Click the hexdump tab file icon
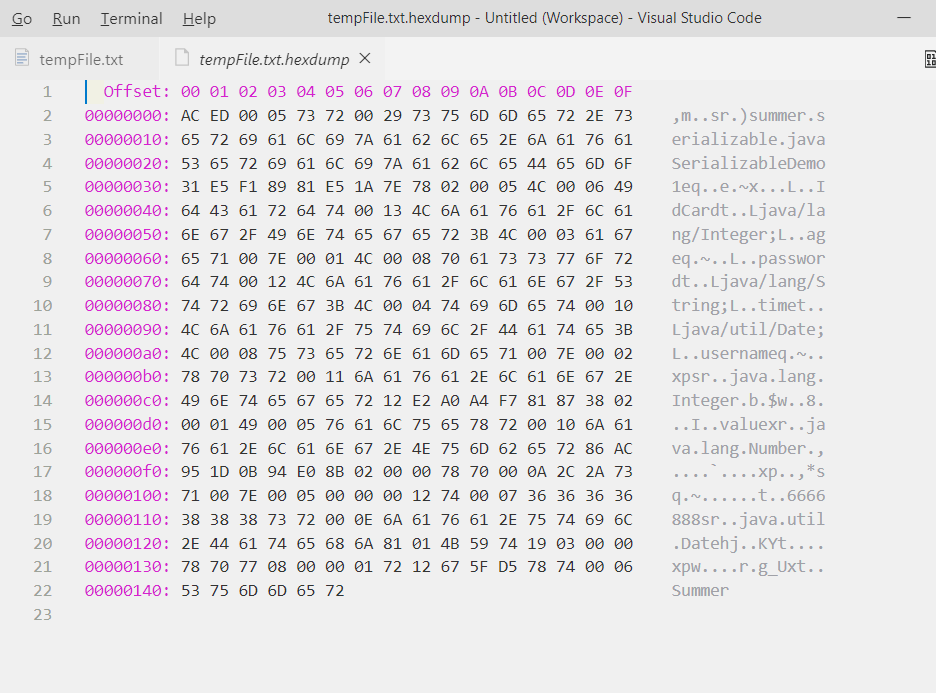936x693 pixels. click(x=181, y=58)
